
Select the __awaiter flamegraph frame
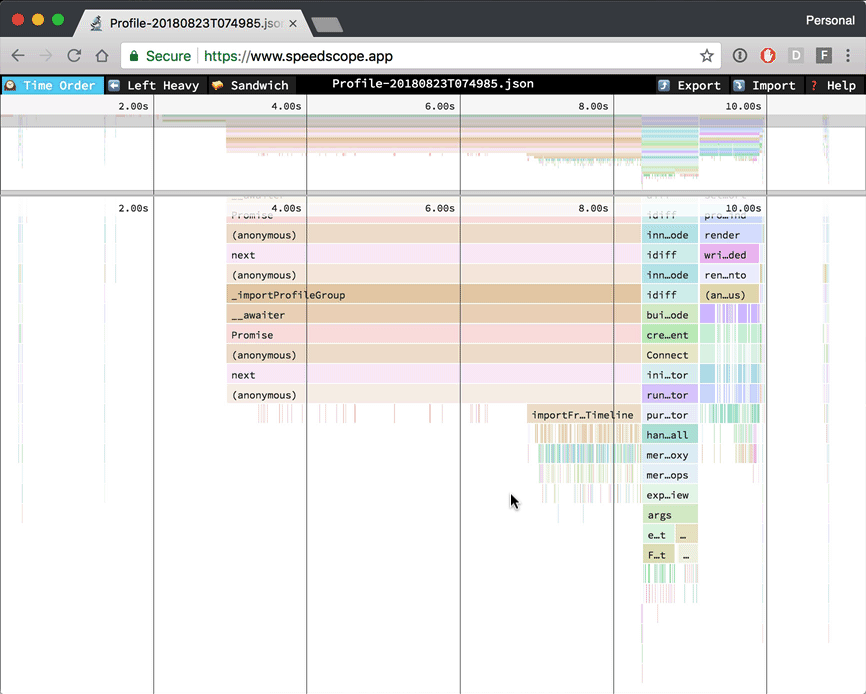tap(434, 315)
